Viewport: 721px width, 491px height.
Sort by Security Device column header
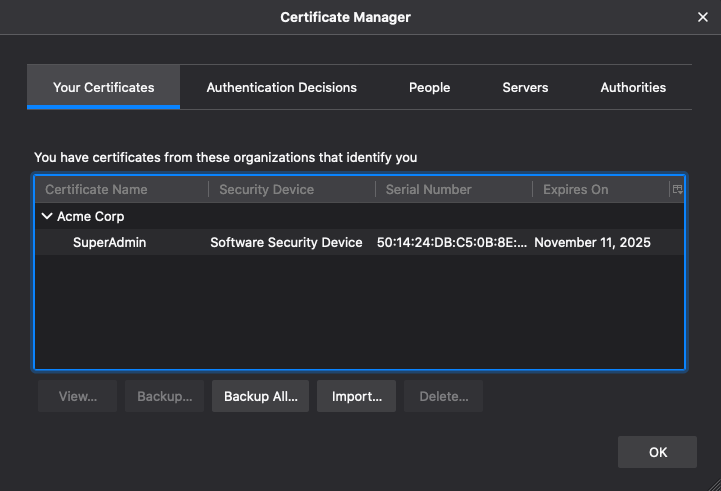tap(266, 189)
